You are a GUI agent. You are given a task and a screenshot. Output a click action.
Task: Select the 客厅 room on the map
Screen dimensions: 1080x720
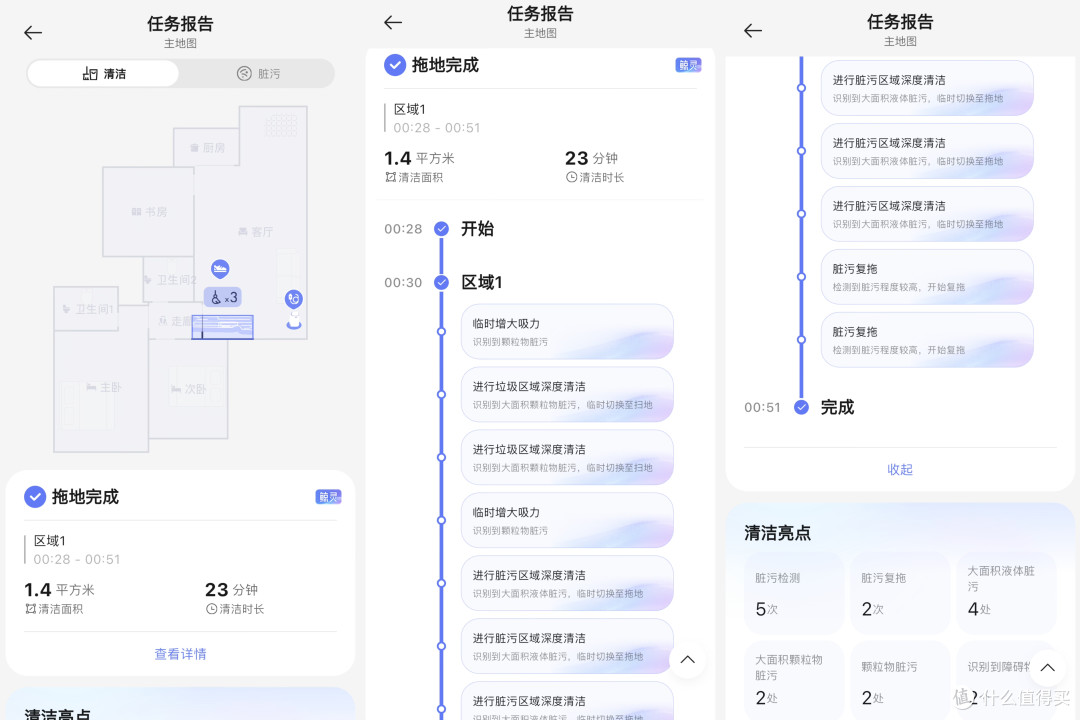(x=255, y=232)
